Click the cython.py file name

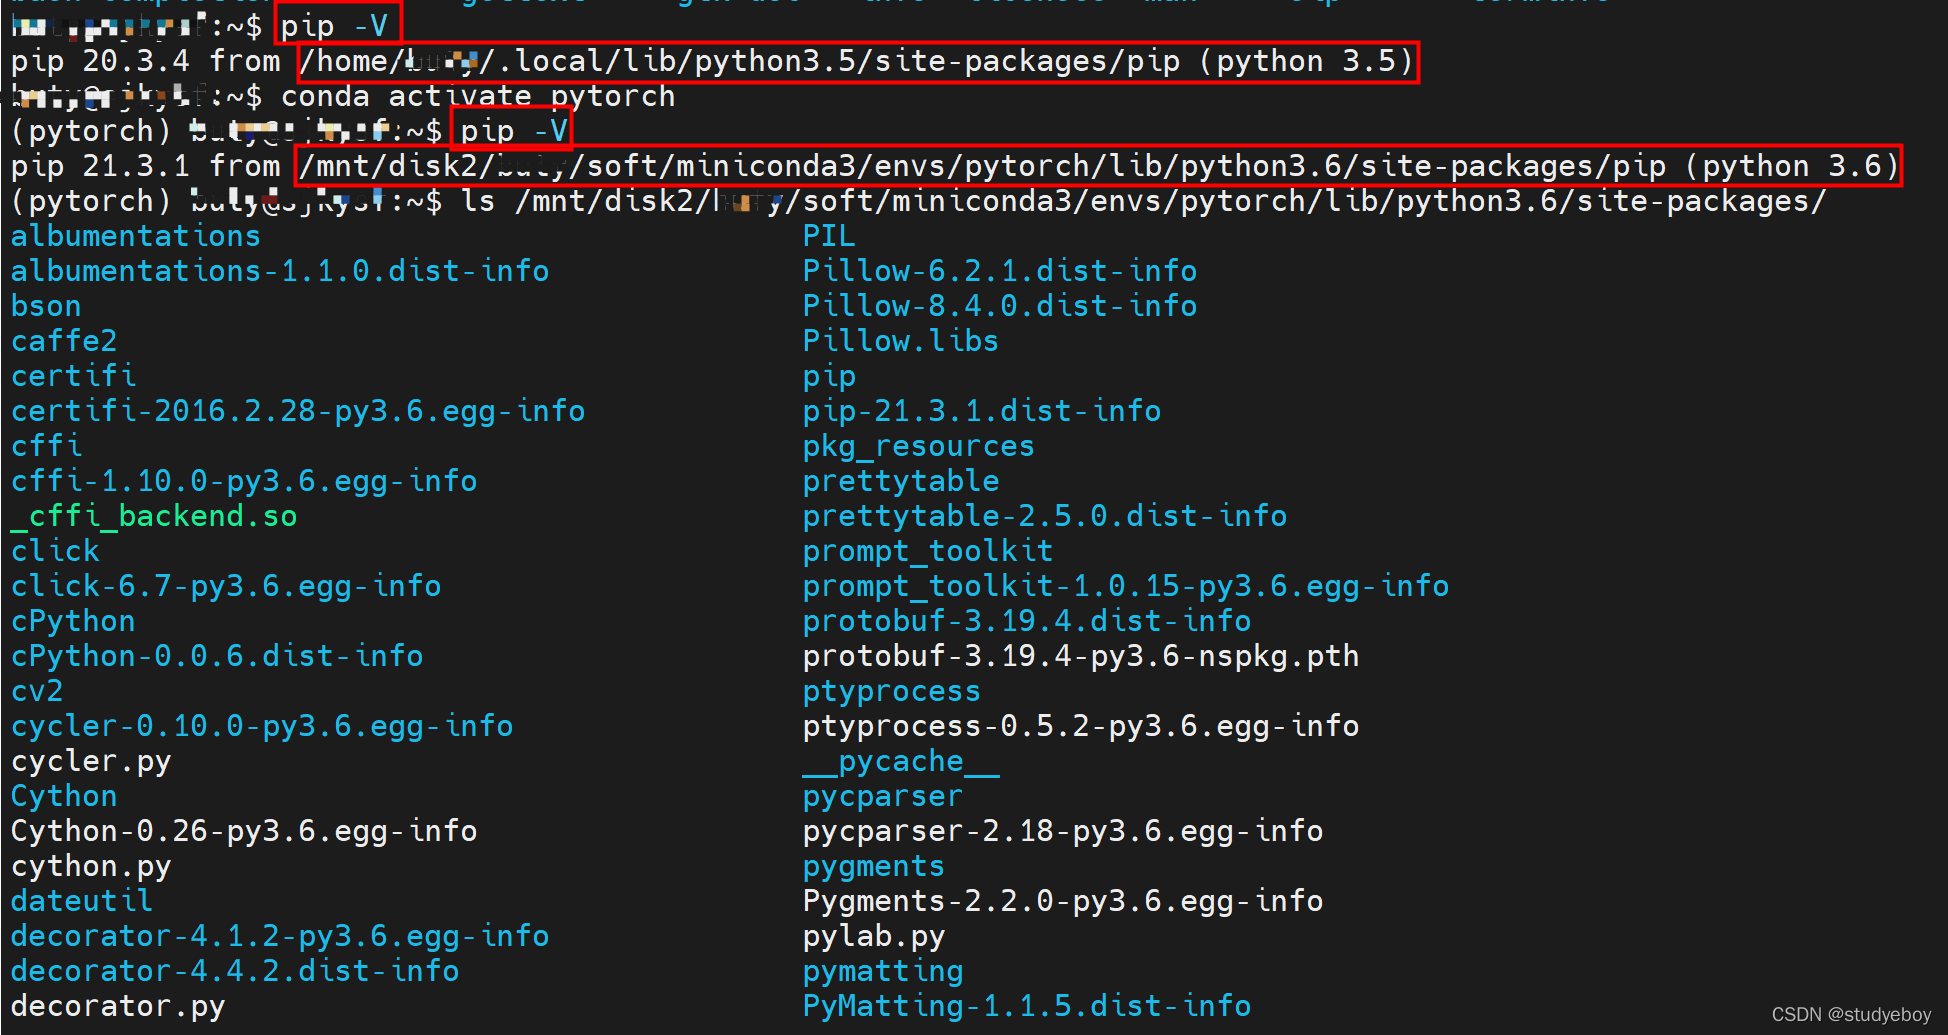click(91, 866)
